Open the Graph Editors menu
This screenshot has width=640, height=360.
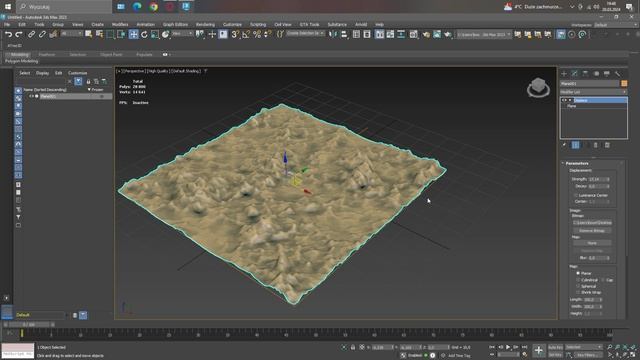click(x=175, y=24)
